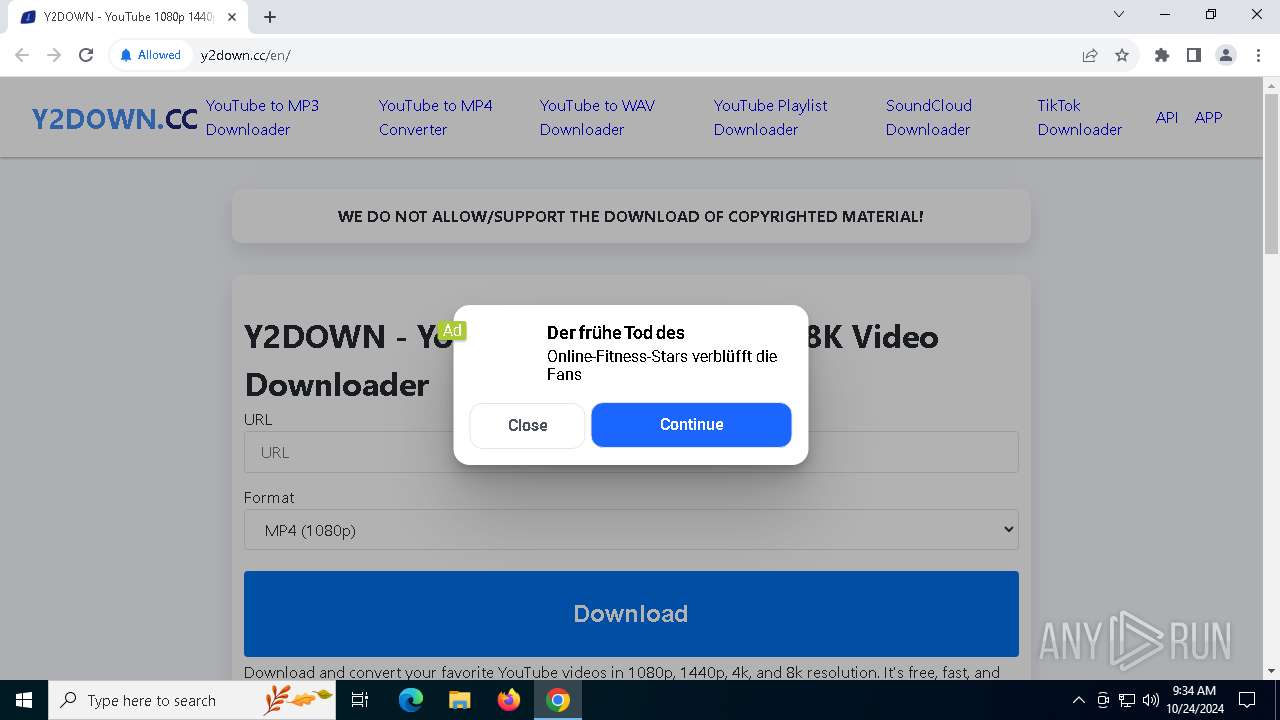The width and height of the screenshot is (1280, 720).
Task: Open TikTok Downloader link
Action: pos(1079,117)
